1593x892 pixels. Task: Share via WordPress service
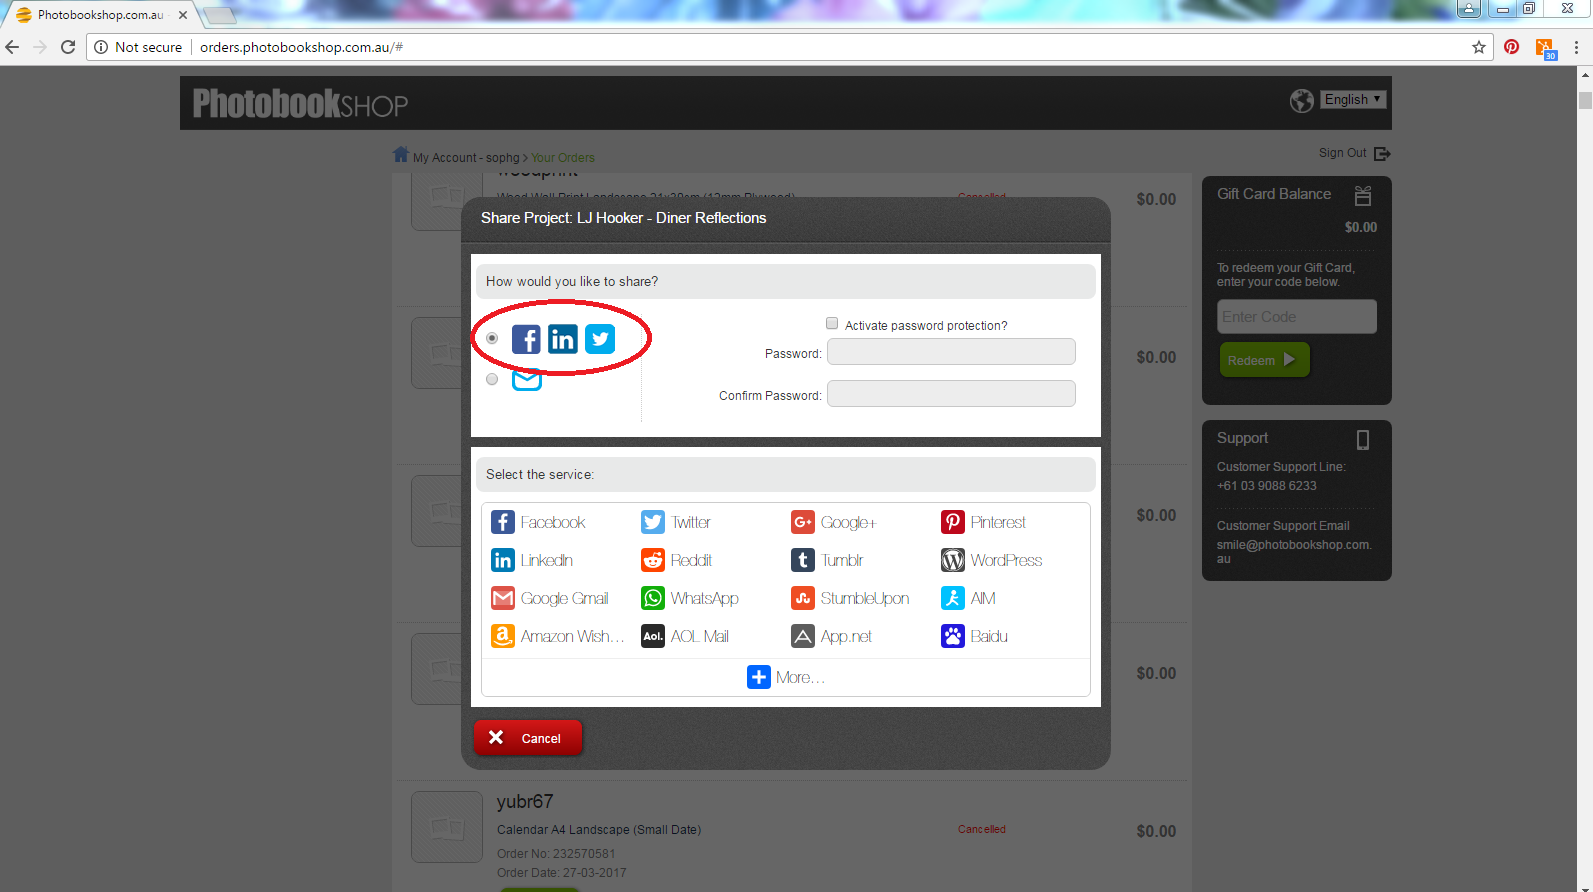point(991,560)
